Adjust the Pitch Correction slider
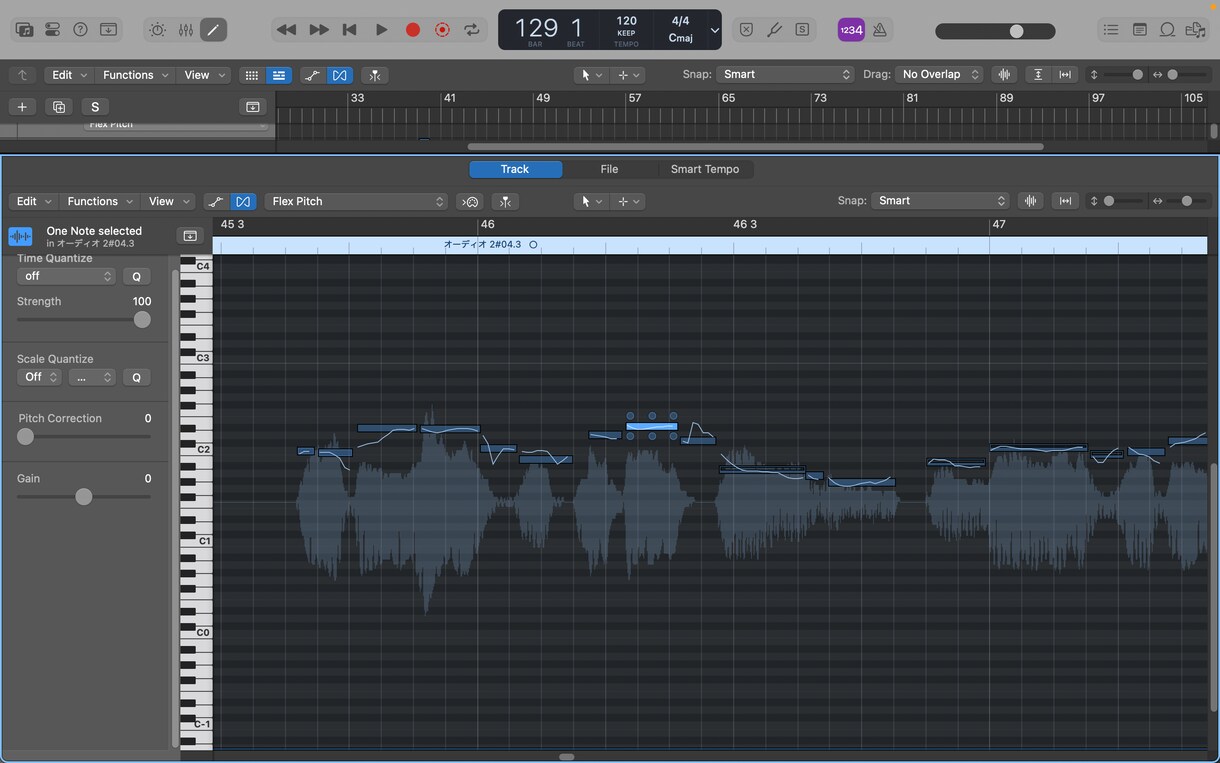 pyautogui.click(x=84, y=436)
